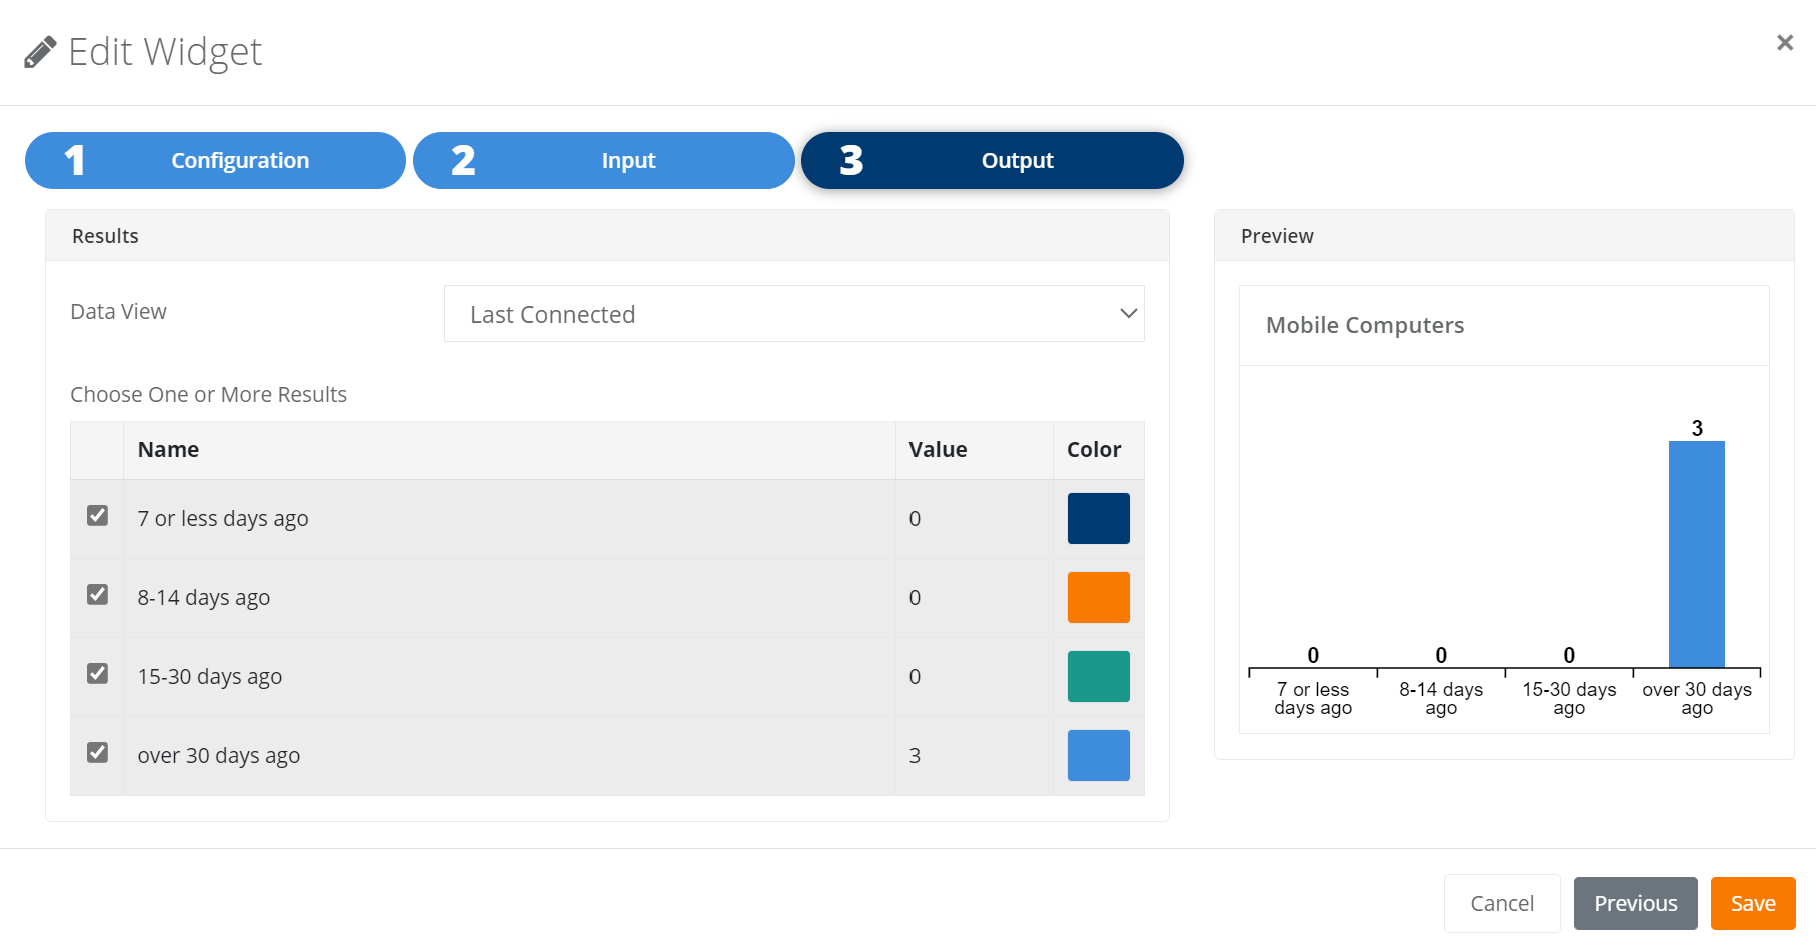
Task: Open light blue color swatch for over 30 days
Action: click(1098, 755)
